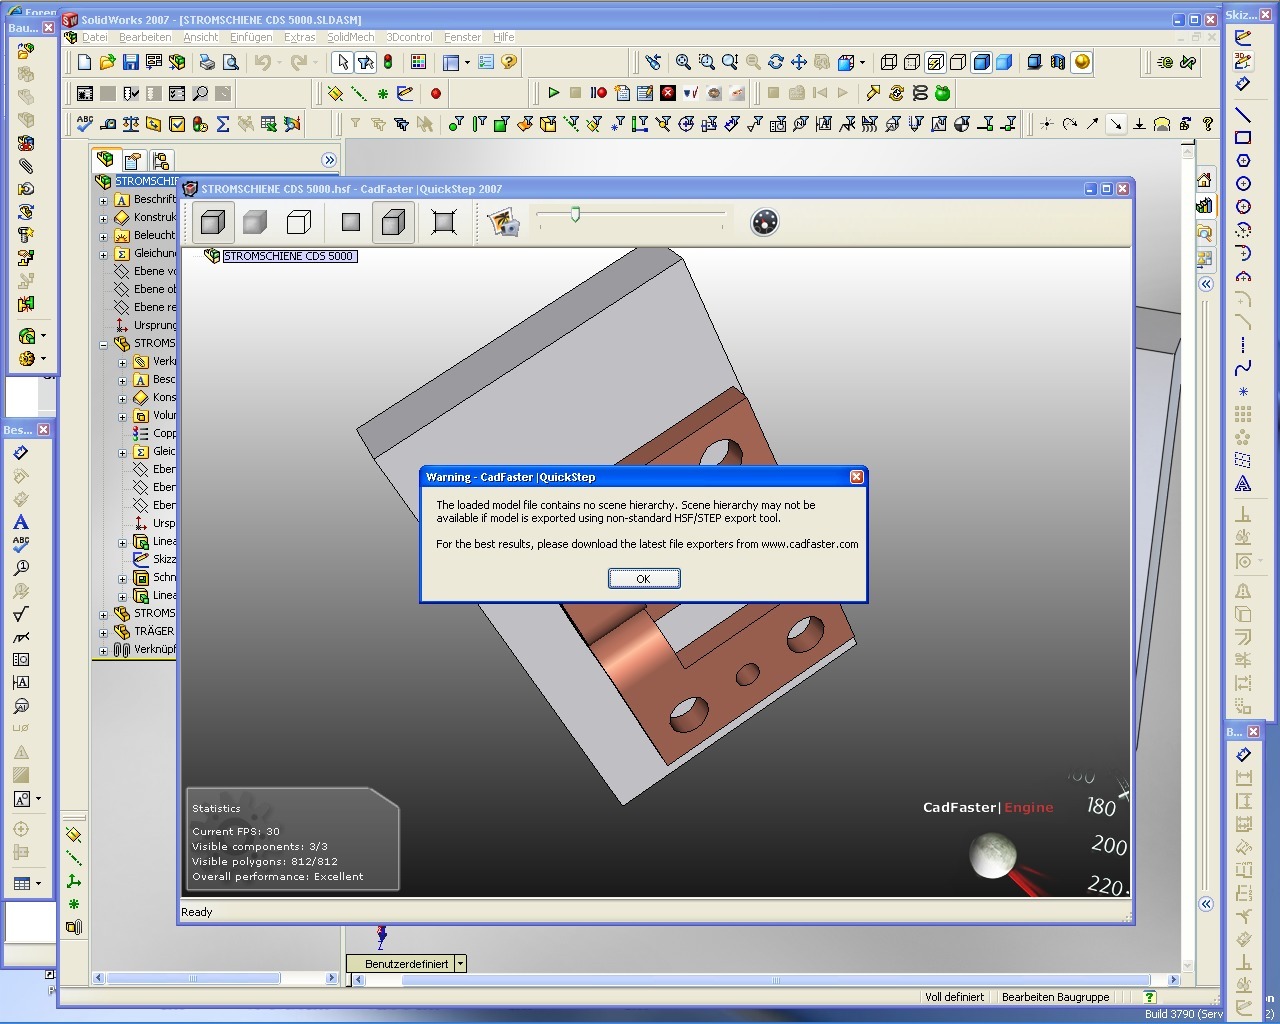Expand the TRÄGER tree node
This screenshot has width=1280, height=1024.
[x=103, y=632]
